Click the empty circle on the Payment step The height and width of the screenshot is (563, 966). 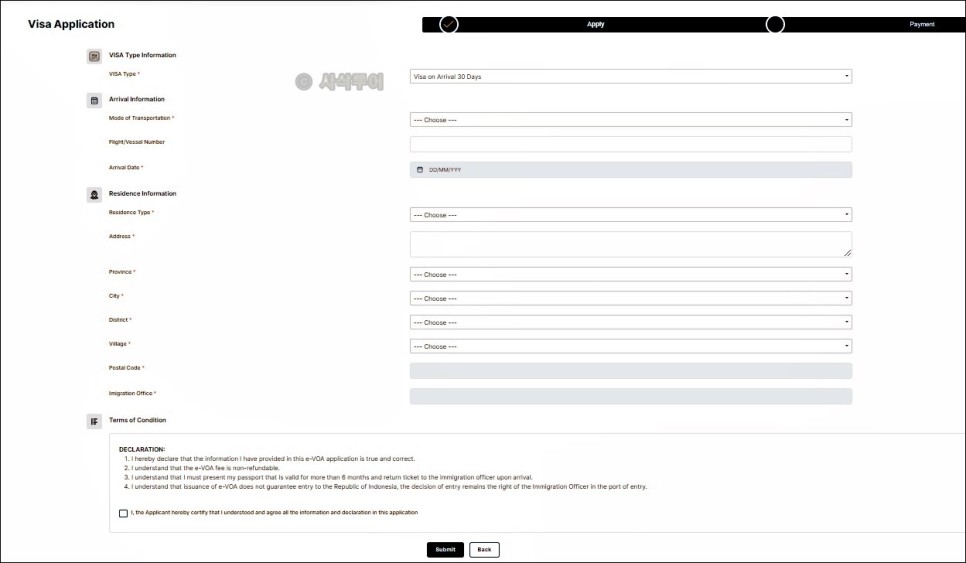pos(775,25)
